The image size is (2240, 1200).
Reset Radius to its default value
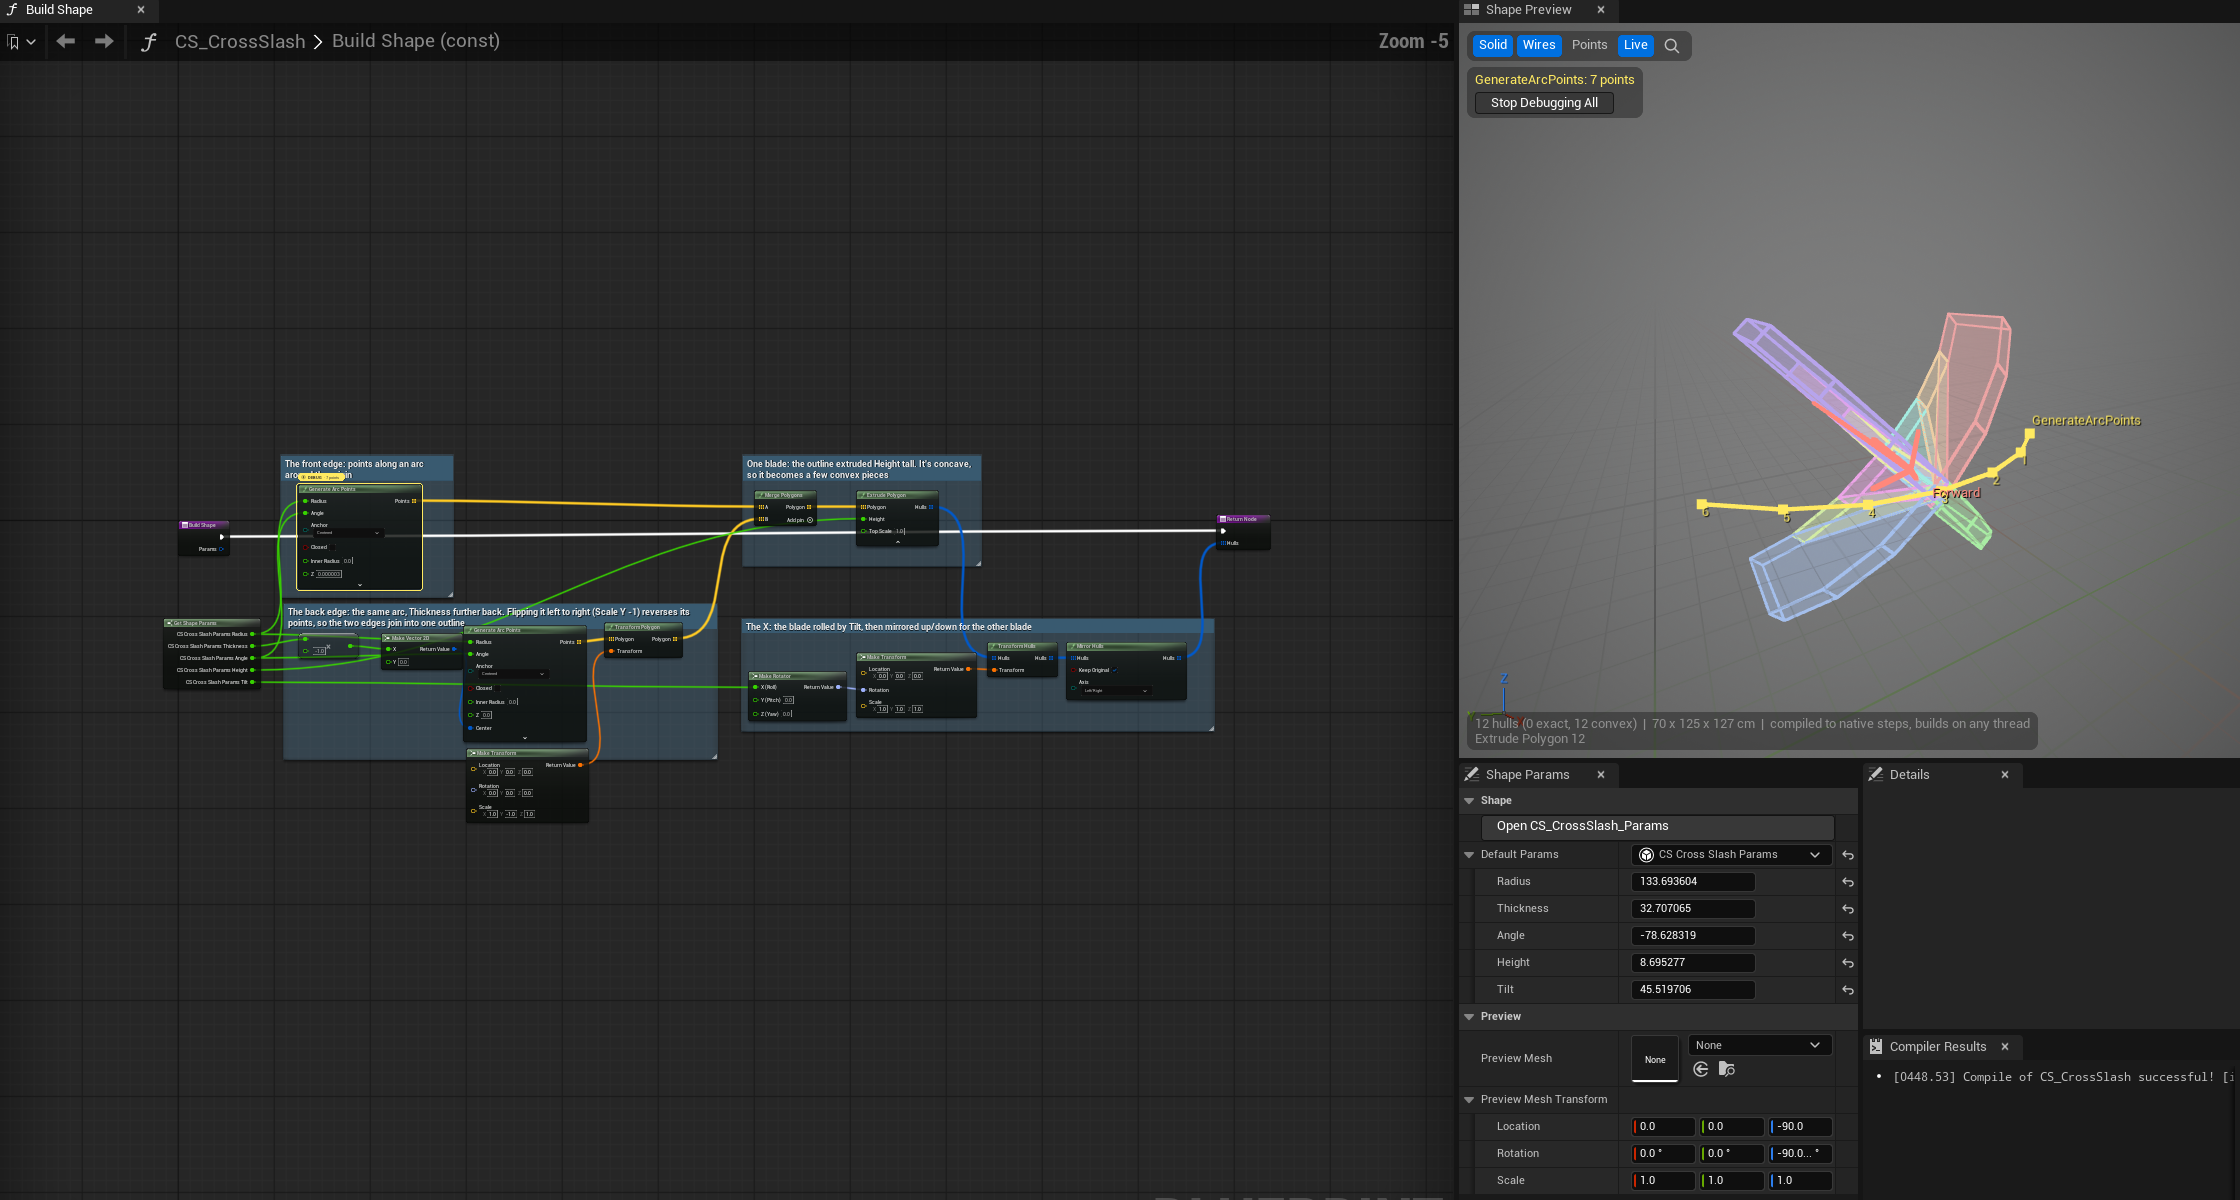(x=1848, y=882)
